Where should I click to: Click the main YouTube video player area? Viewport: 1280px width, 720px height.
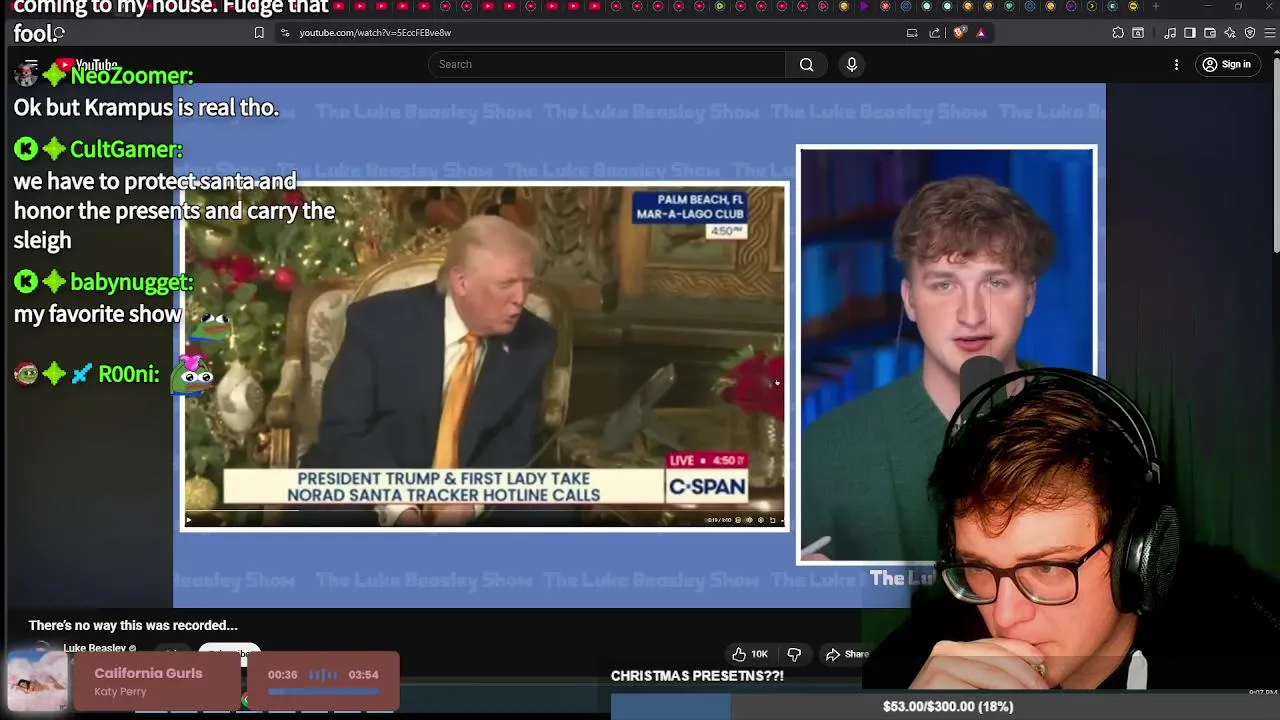[x=639, y=345]
